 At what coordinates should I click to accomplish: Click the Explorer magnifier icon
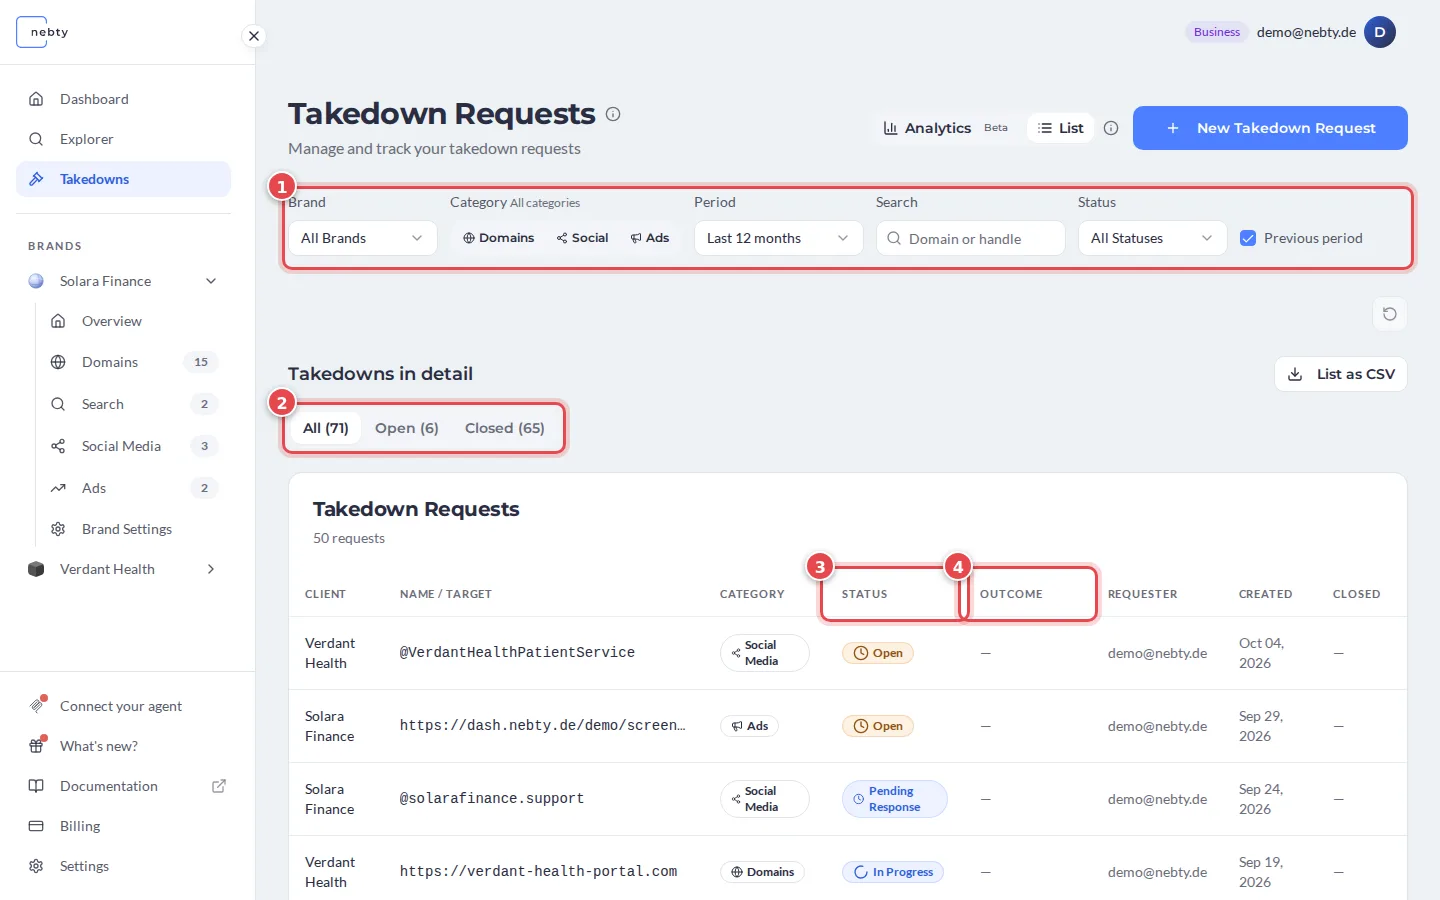coord(36,139)
